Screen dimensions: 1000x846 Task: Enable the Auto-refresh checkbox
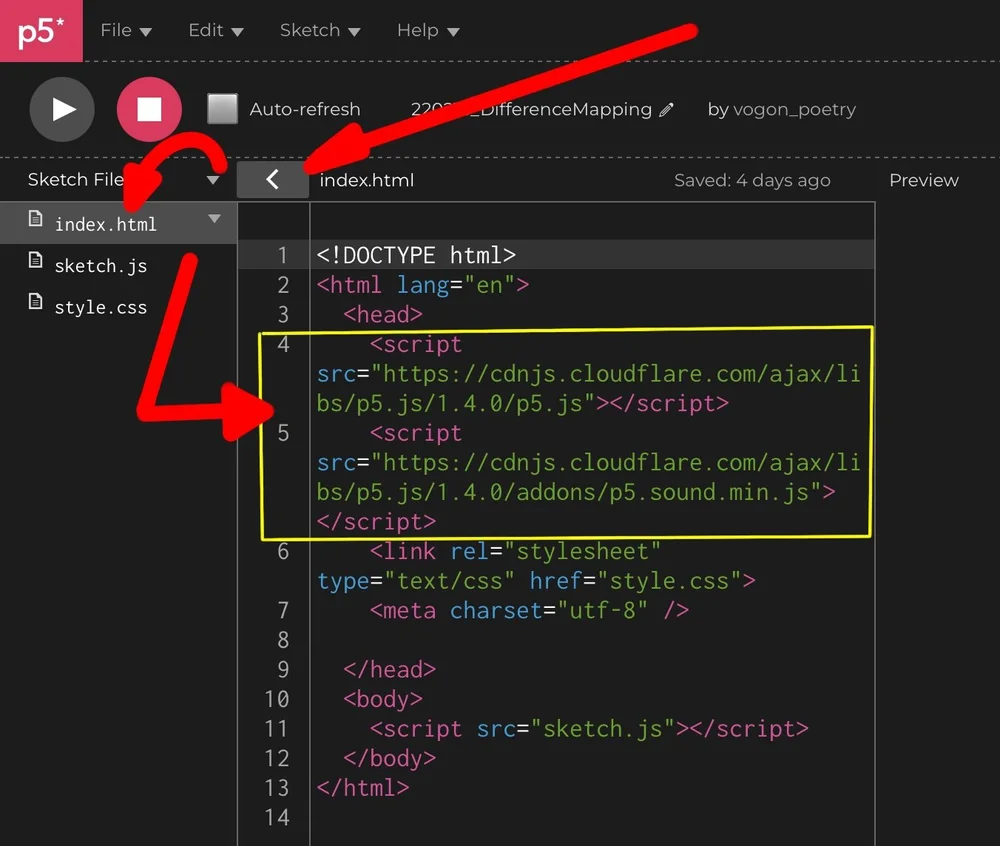(x=223, y=109)
